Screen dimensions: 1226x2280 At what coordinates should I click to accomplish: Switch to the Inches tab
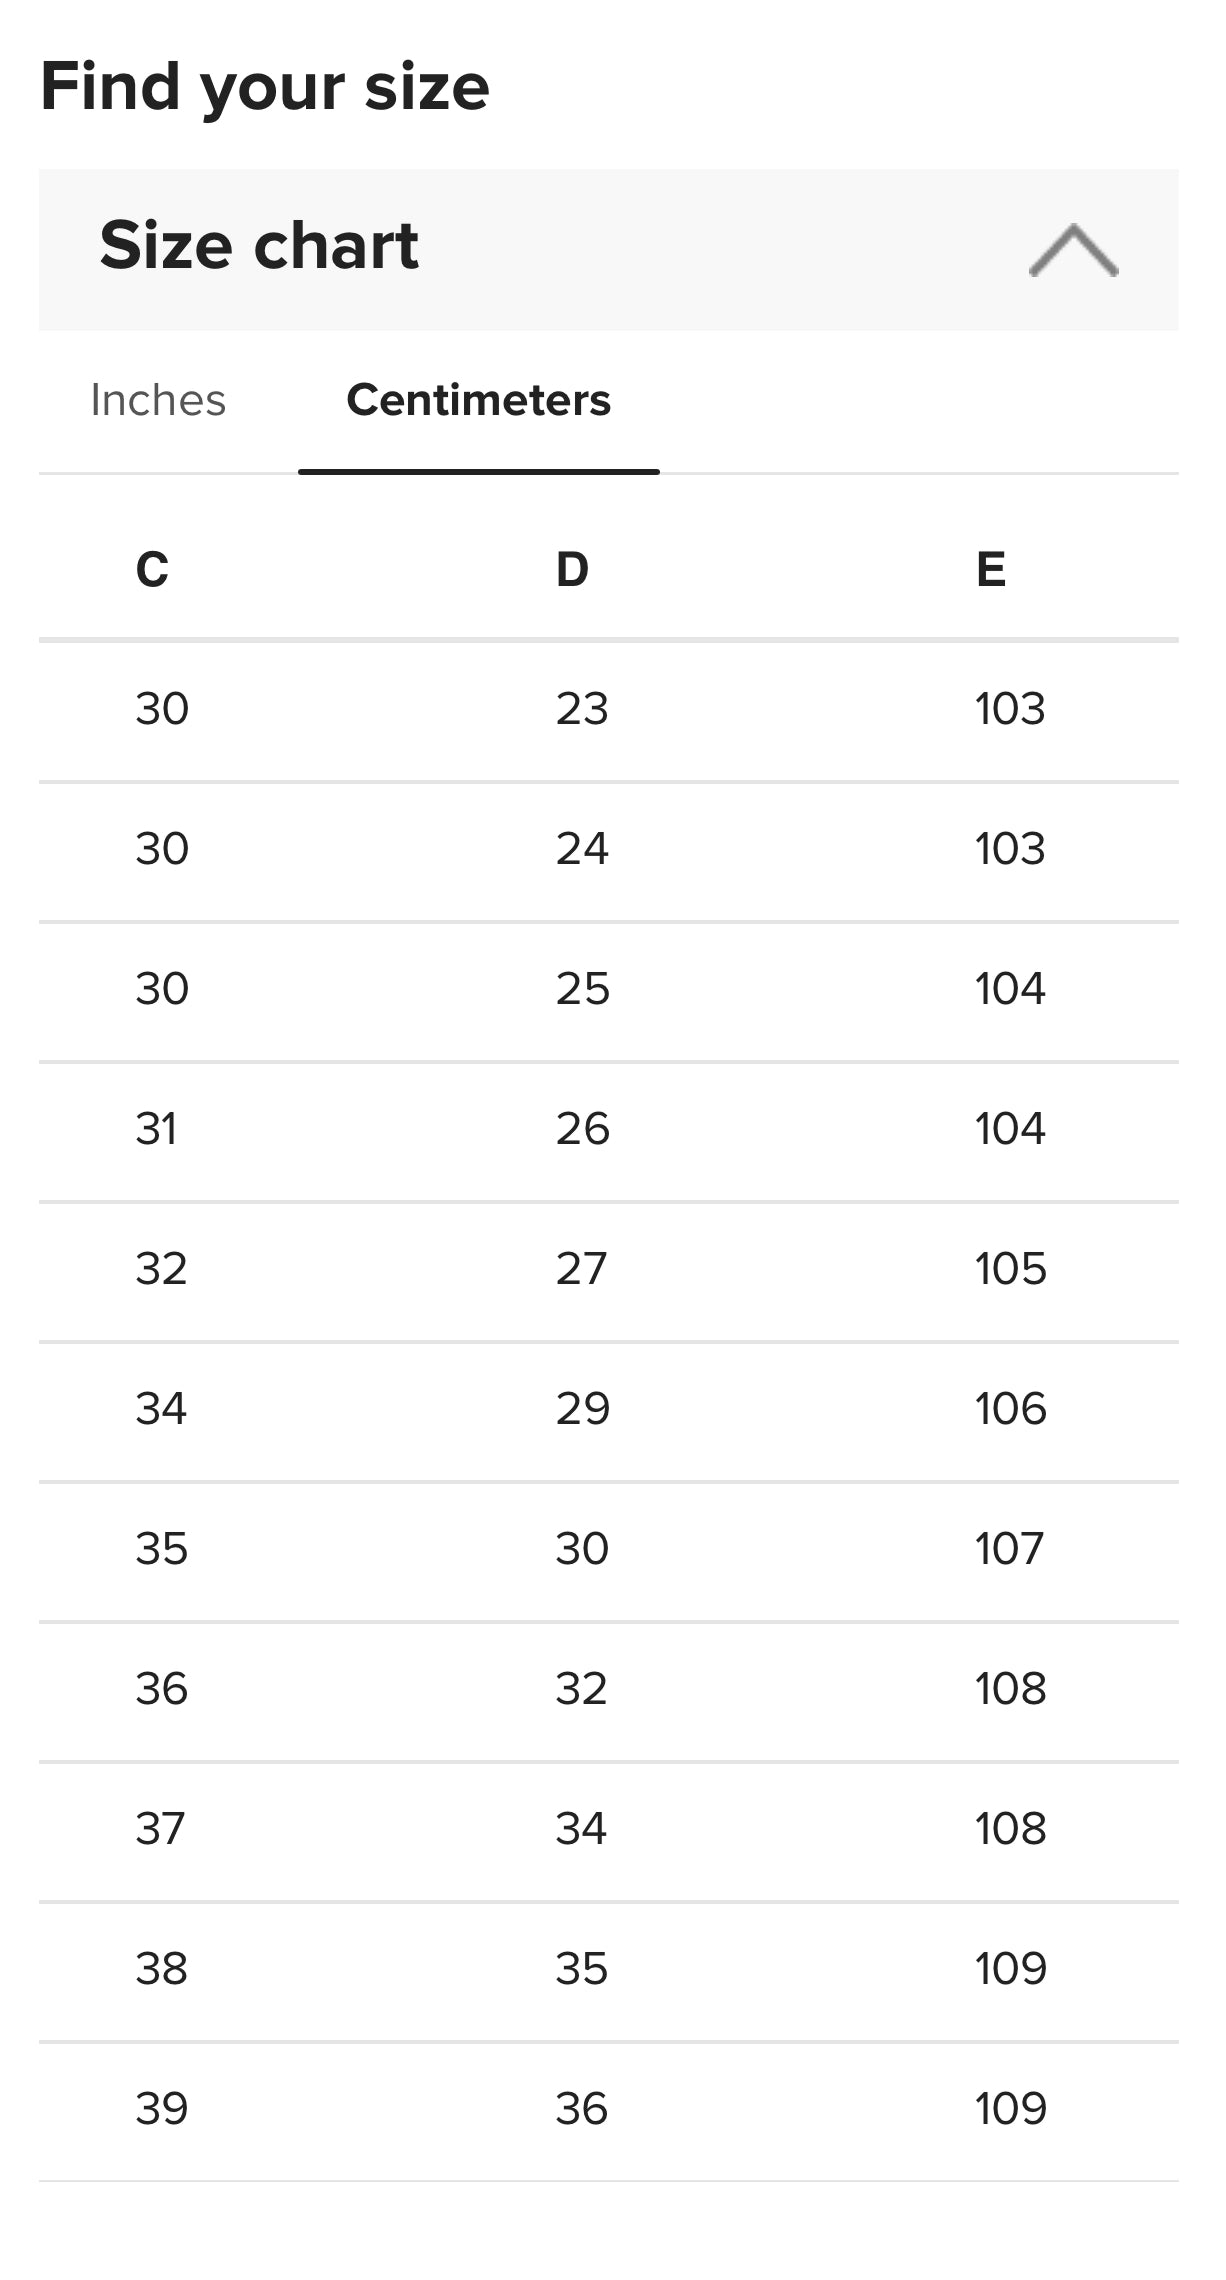[158, 400]
